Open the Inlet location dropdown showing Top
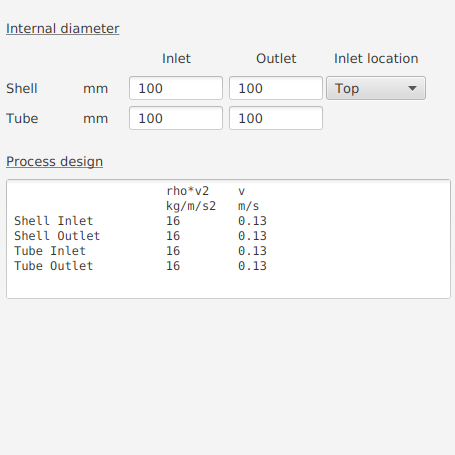 (x=376, y=88)
